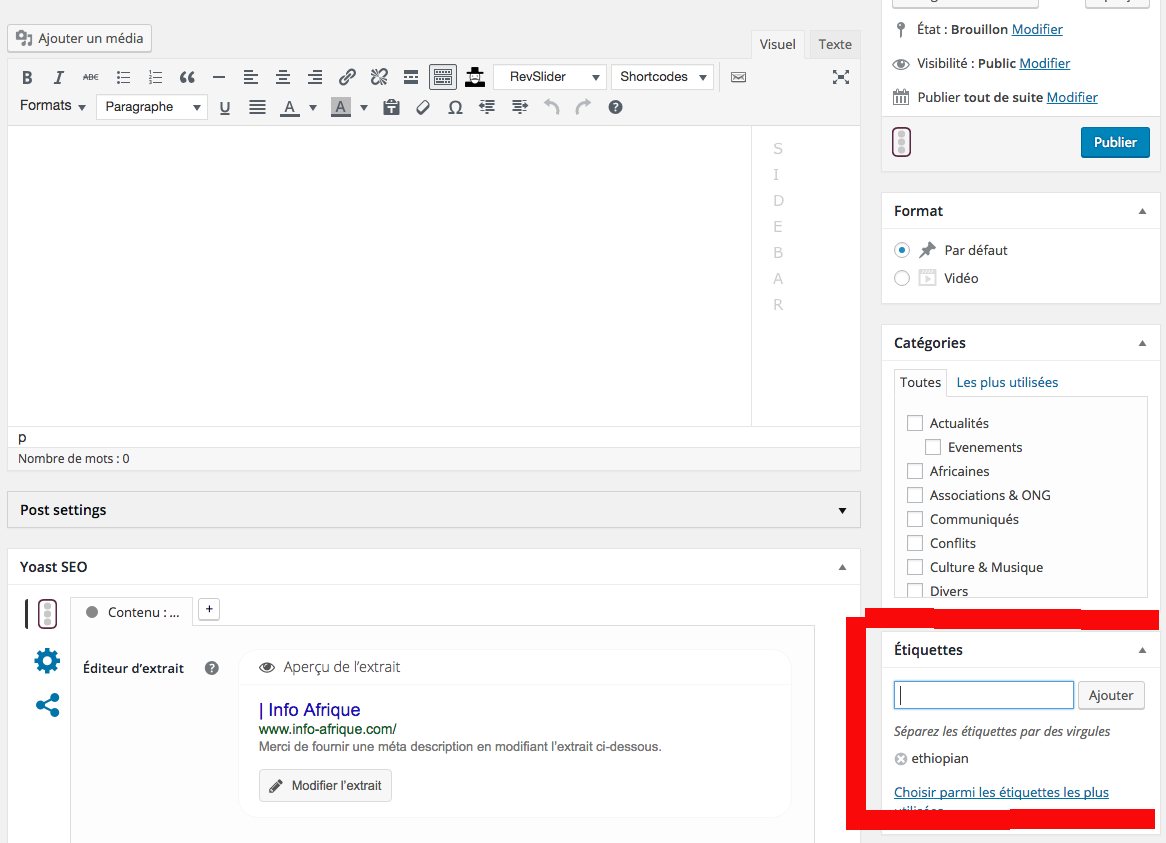Click the Publier button
Image resolution: width=1166 pixels, height=843 pixels.
point(1115,142)
